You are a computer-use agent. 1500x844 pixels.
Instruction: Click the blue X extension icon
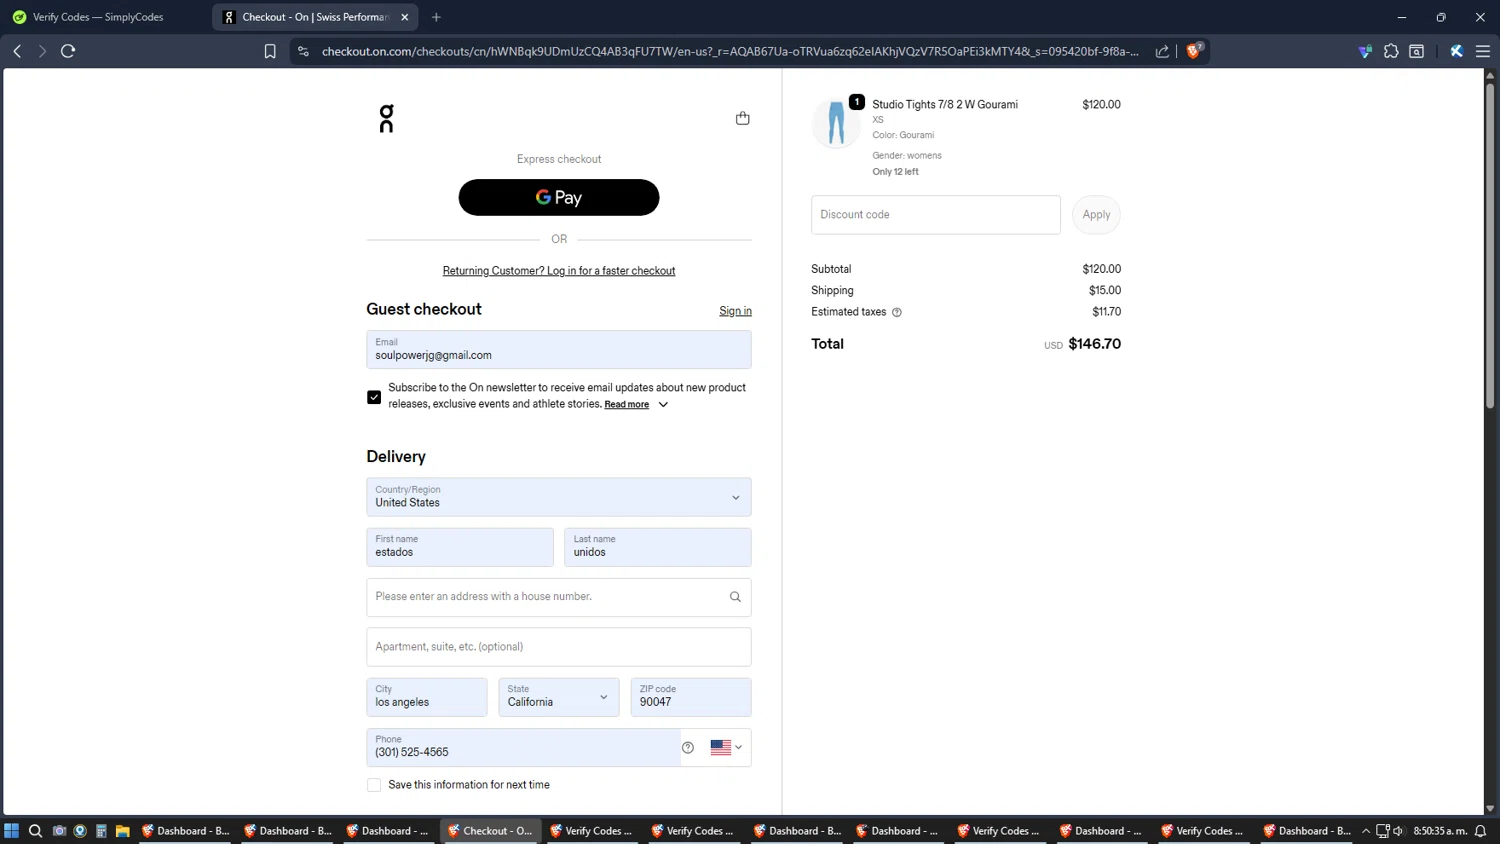(1456, 51)
